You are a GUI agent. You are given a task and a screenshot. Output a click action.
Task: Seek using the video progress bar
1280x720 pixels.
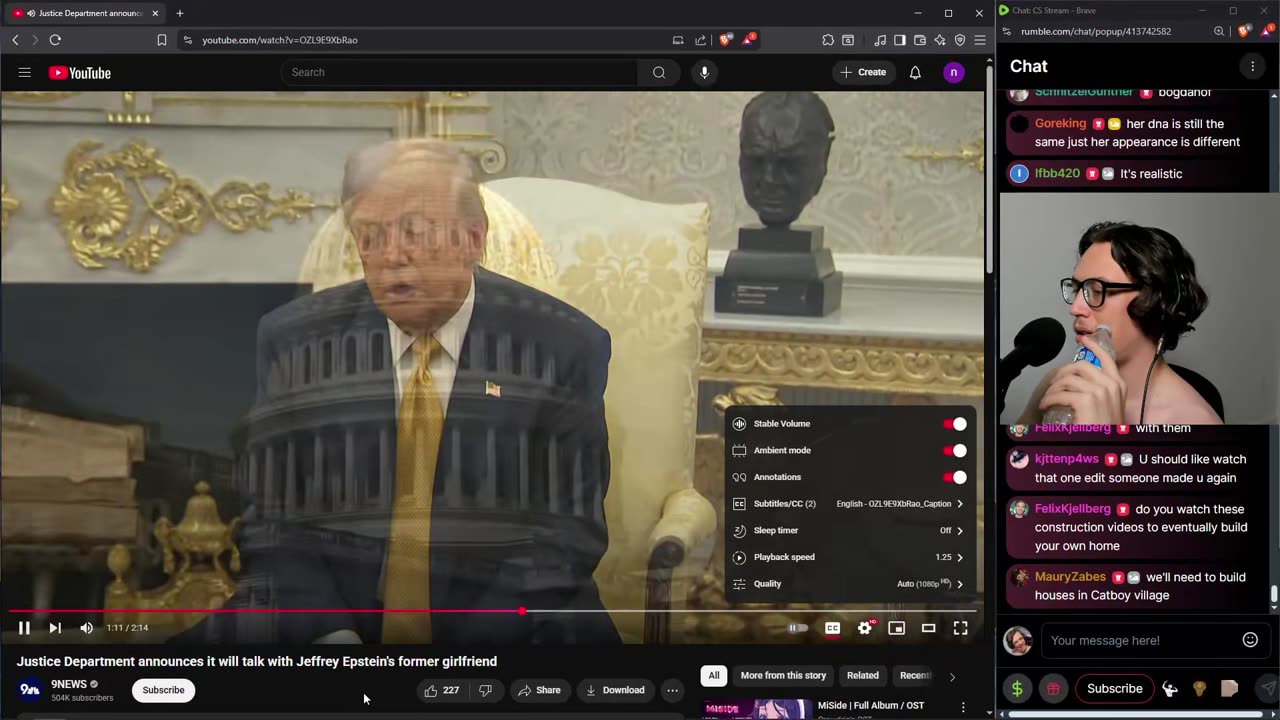point(492,611)
